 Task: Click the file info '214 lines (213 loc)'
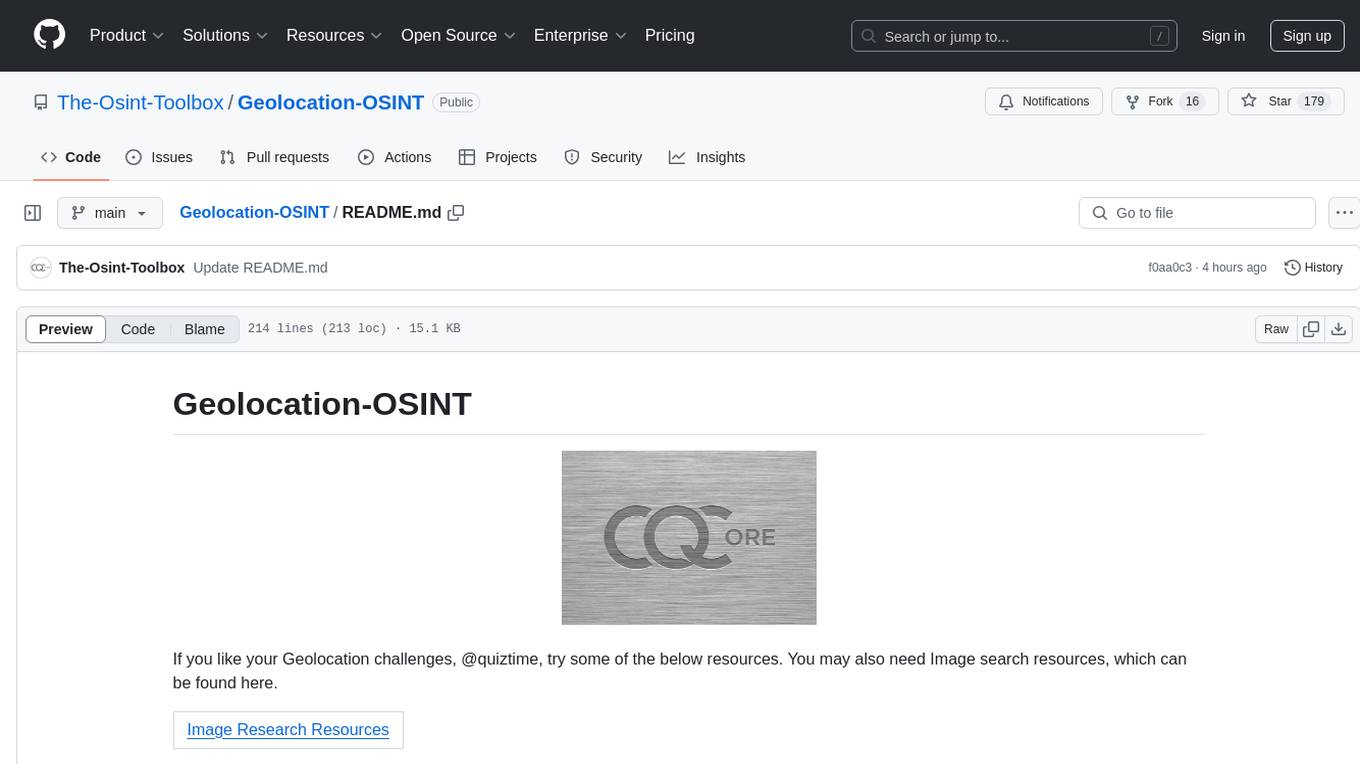(x=317, y=329)
